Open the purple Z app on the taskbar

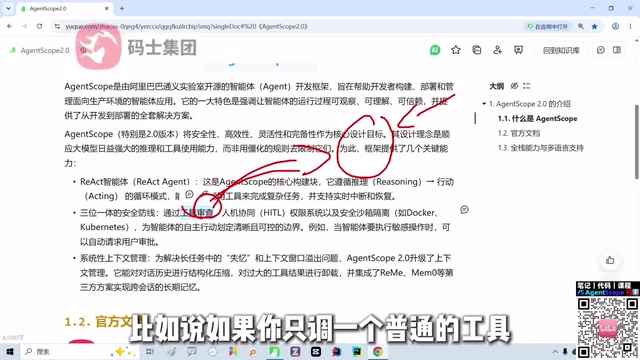[x=295, y=351]
